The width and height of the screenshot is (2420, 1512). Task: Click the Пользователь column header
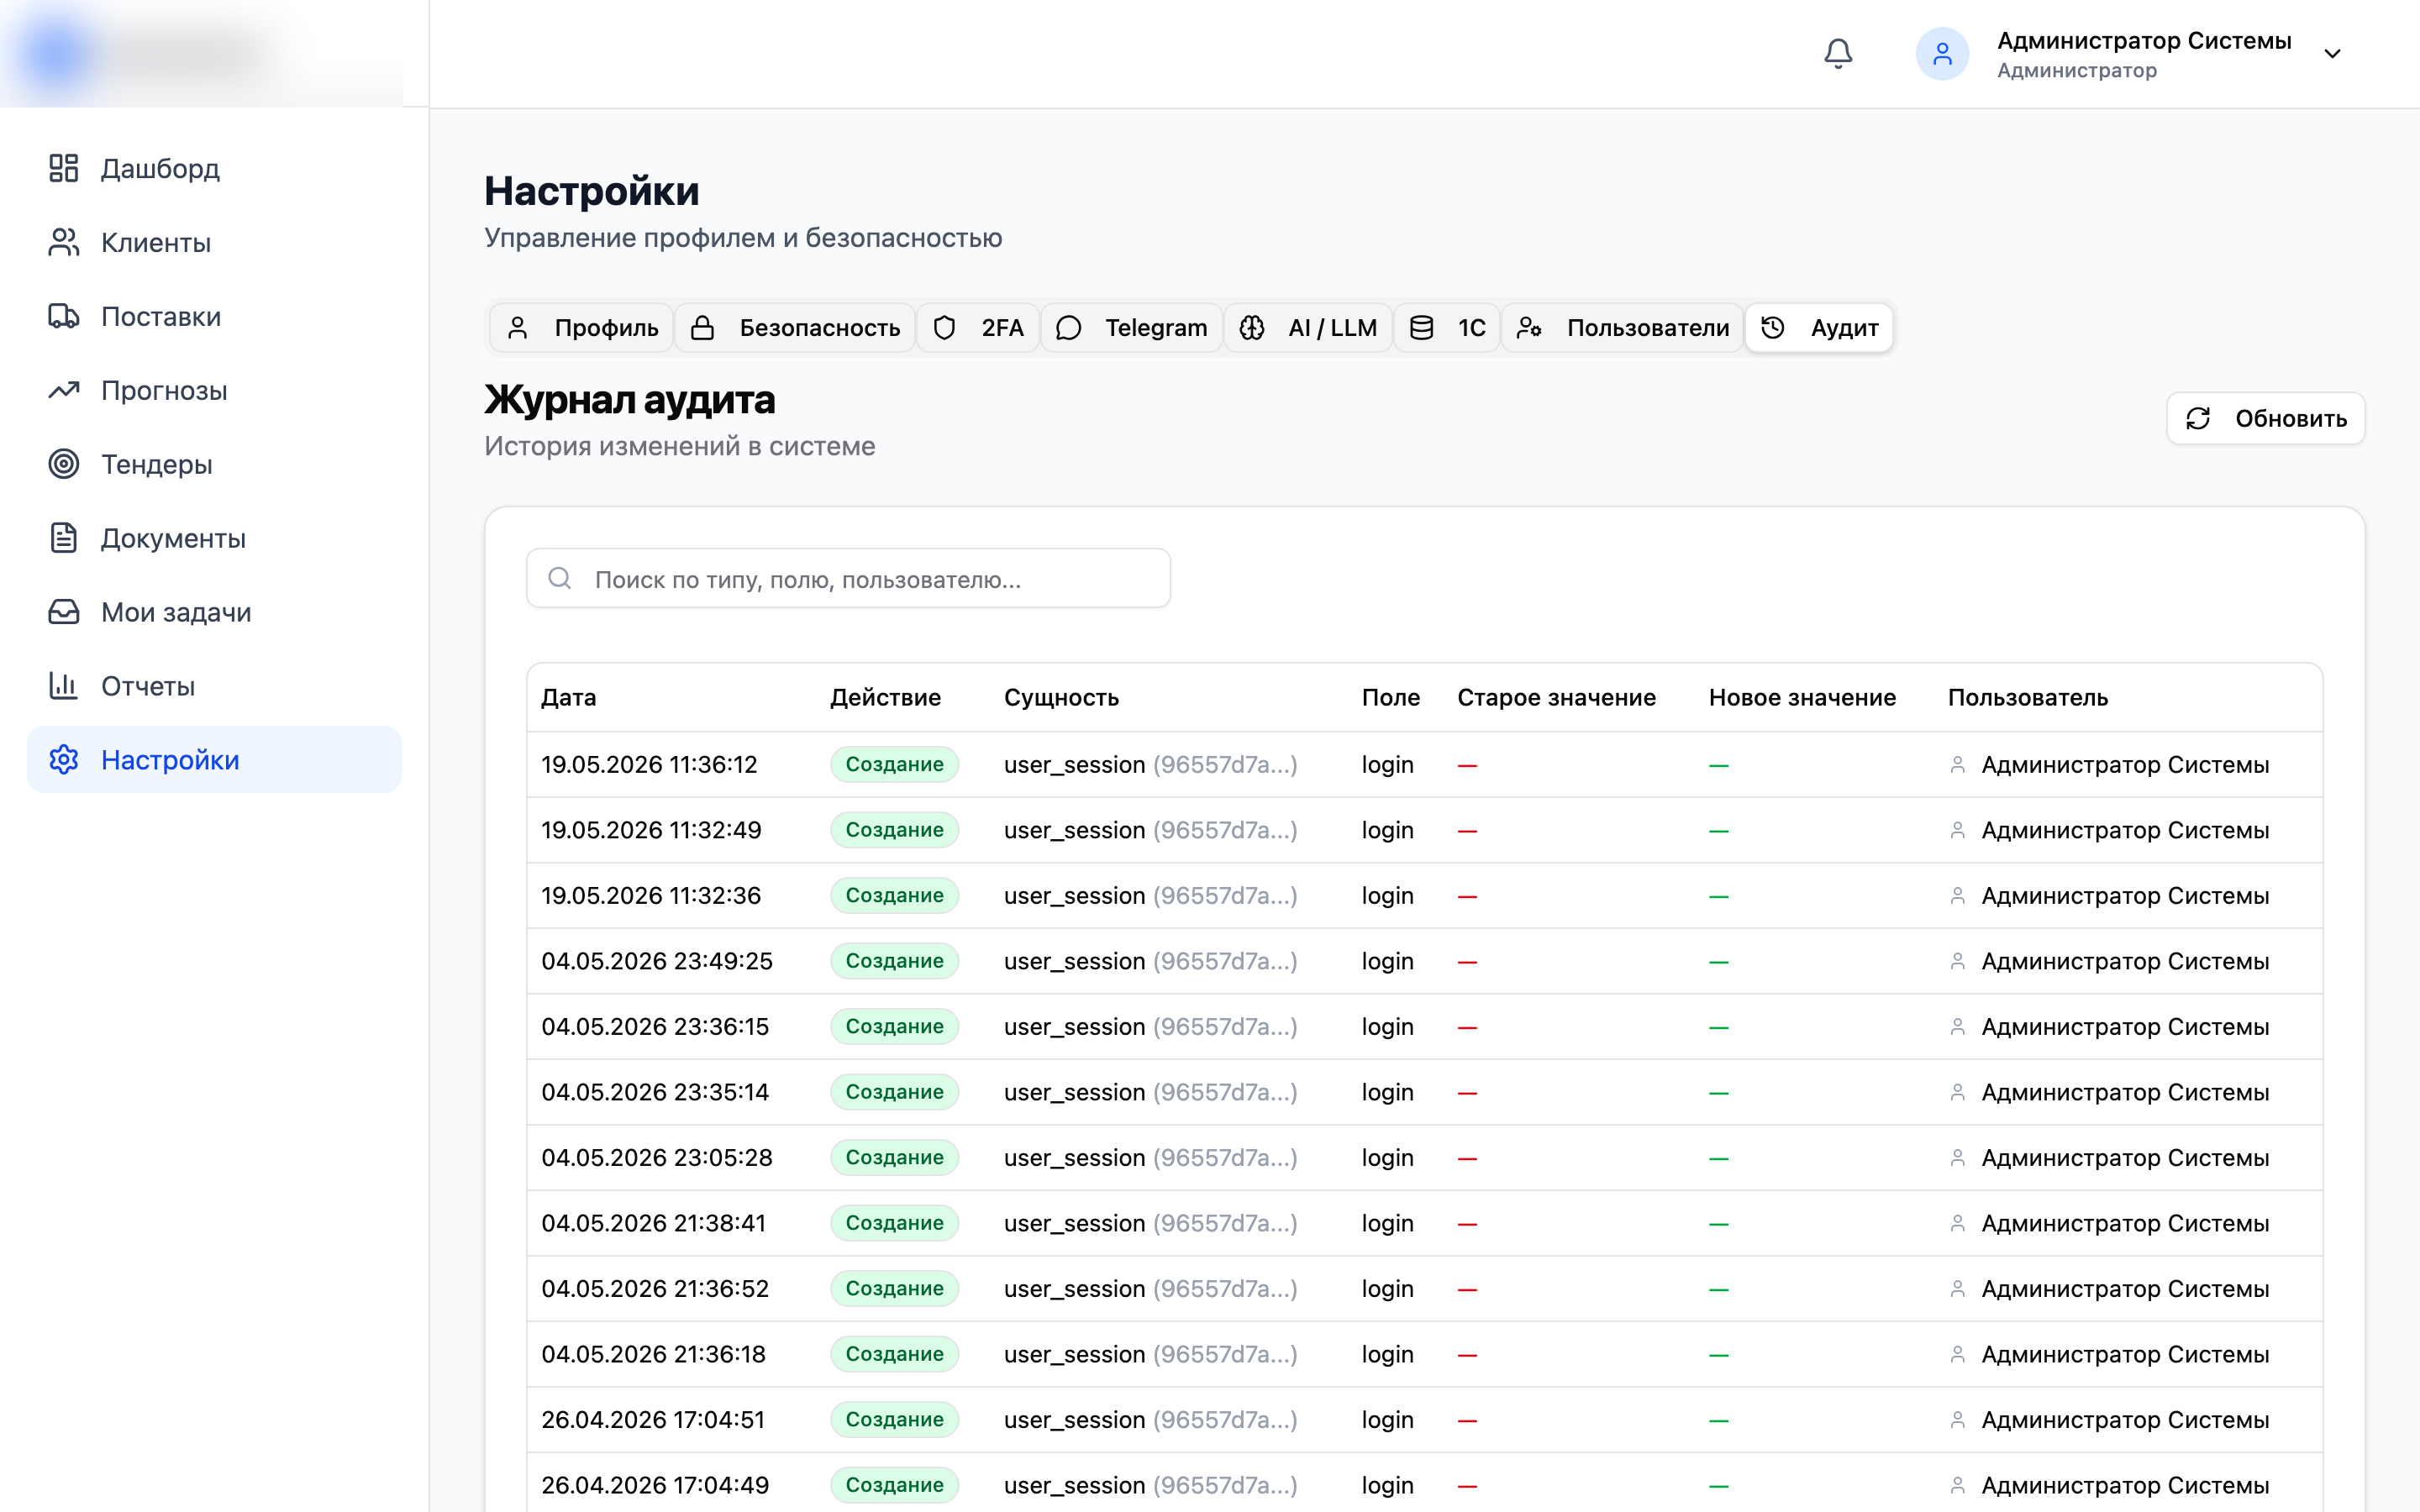click(x=2027, y=697)
